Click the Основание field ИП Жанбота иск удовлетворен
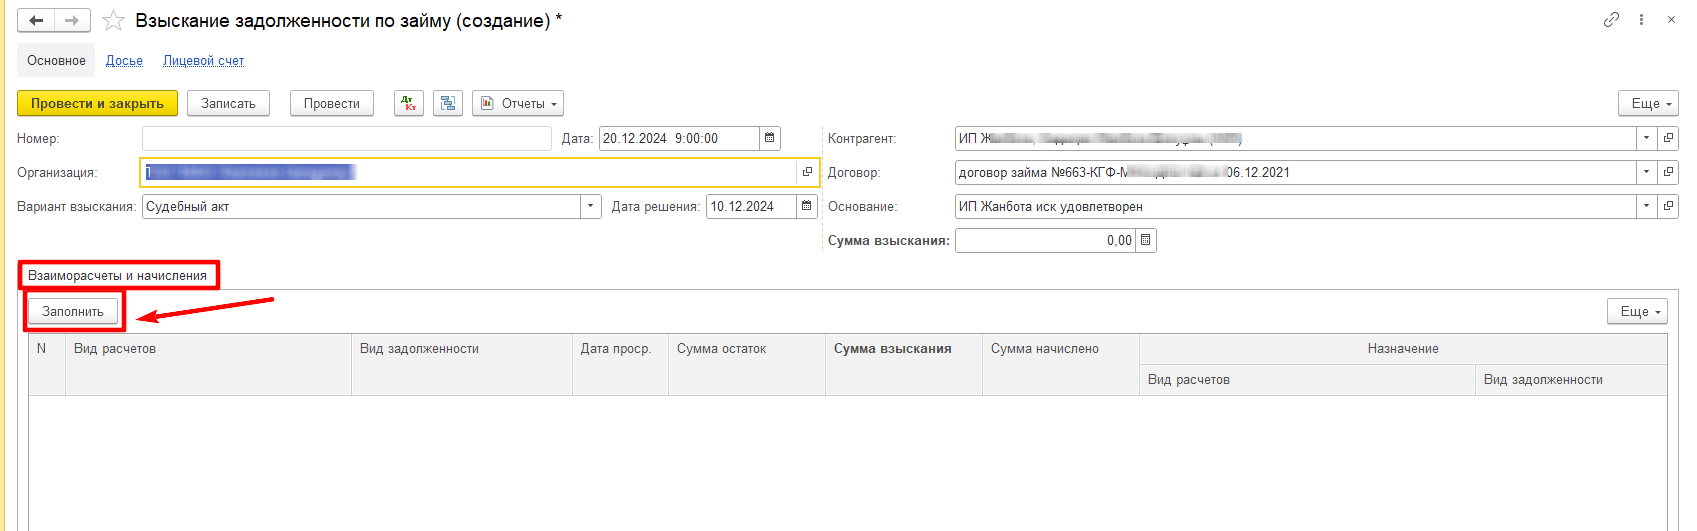 pos(1296,206)
